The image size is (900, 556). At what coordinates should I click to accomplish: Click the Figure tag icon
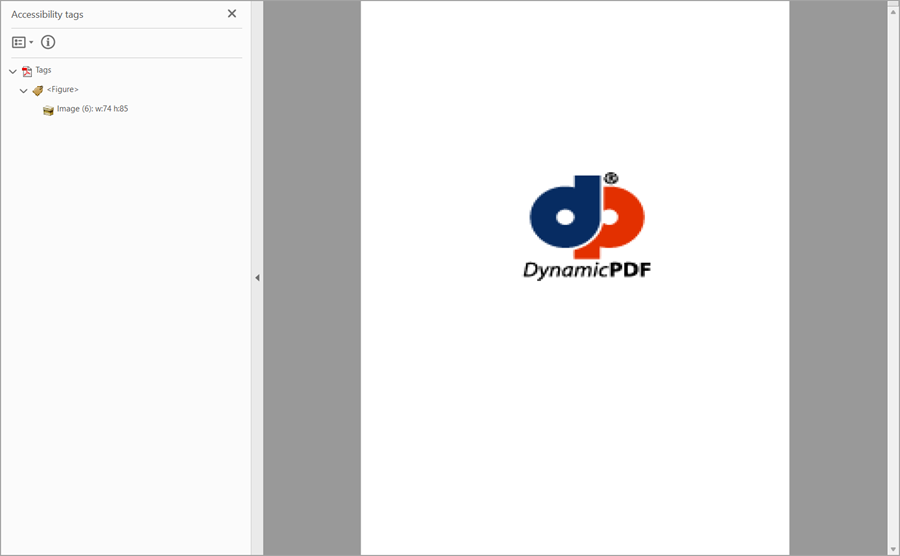click(38, 90)
